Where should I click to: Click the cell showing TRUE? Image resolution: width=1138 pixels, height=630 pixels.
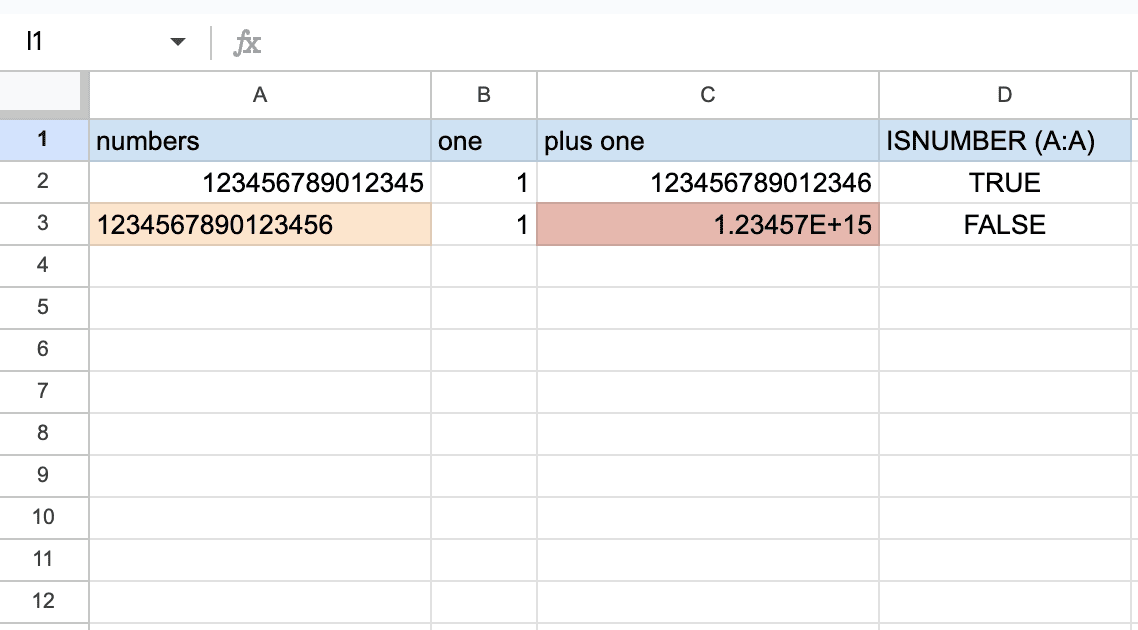pyautogui.click(x=1005, y=183)
